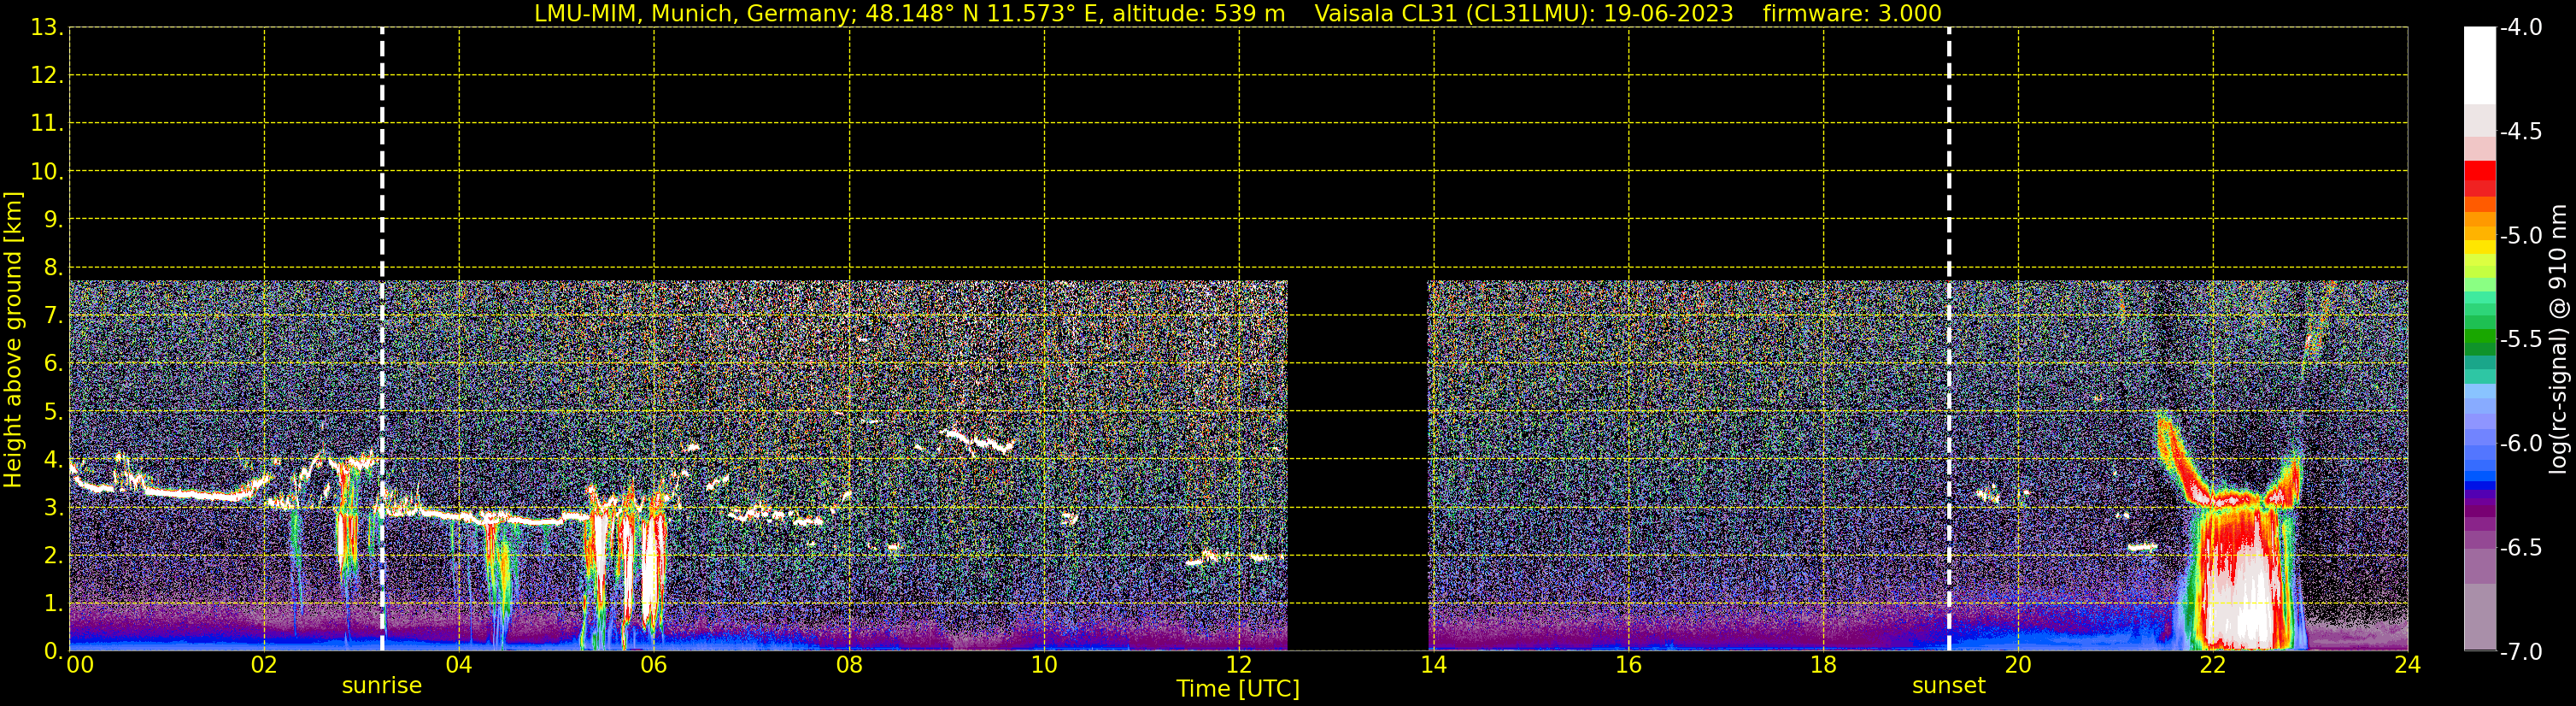The height and width of the screenshot is (706, 2576).
Task: Click the '0.' height axis tick label
Action: click(53, 652)
